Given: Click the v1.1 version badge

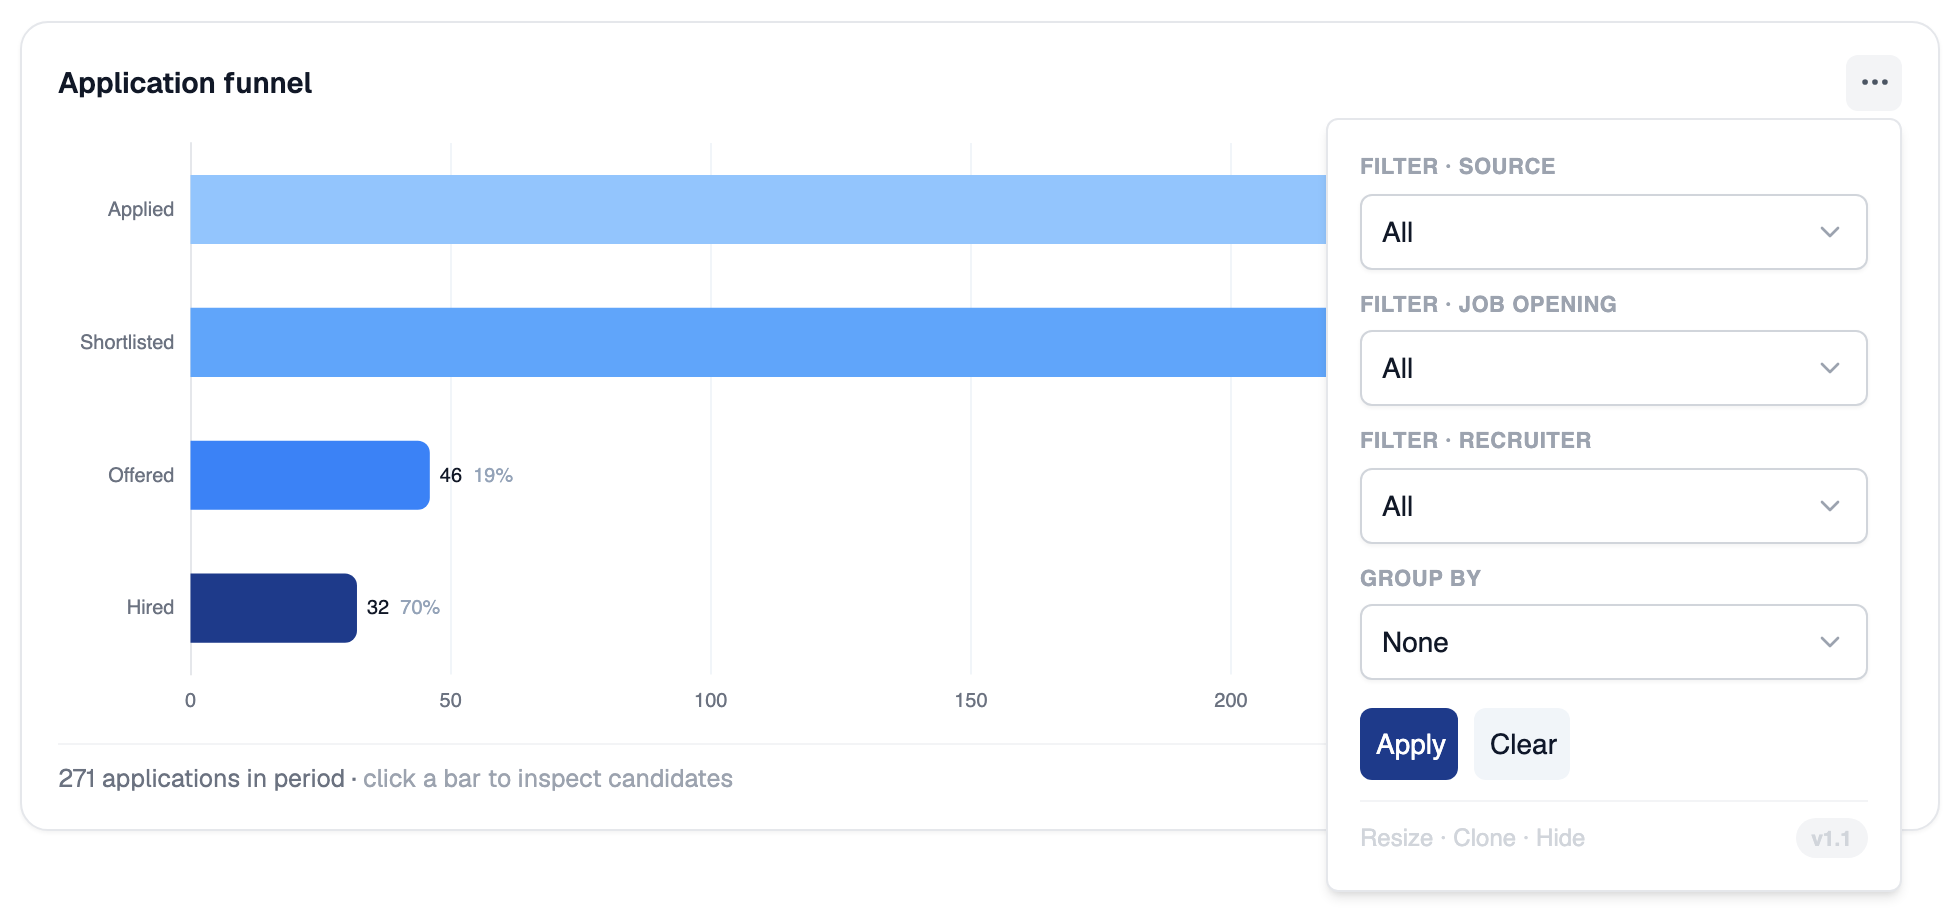Looking at the screenshot, I should (1831, 838).
